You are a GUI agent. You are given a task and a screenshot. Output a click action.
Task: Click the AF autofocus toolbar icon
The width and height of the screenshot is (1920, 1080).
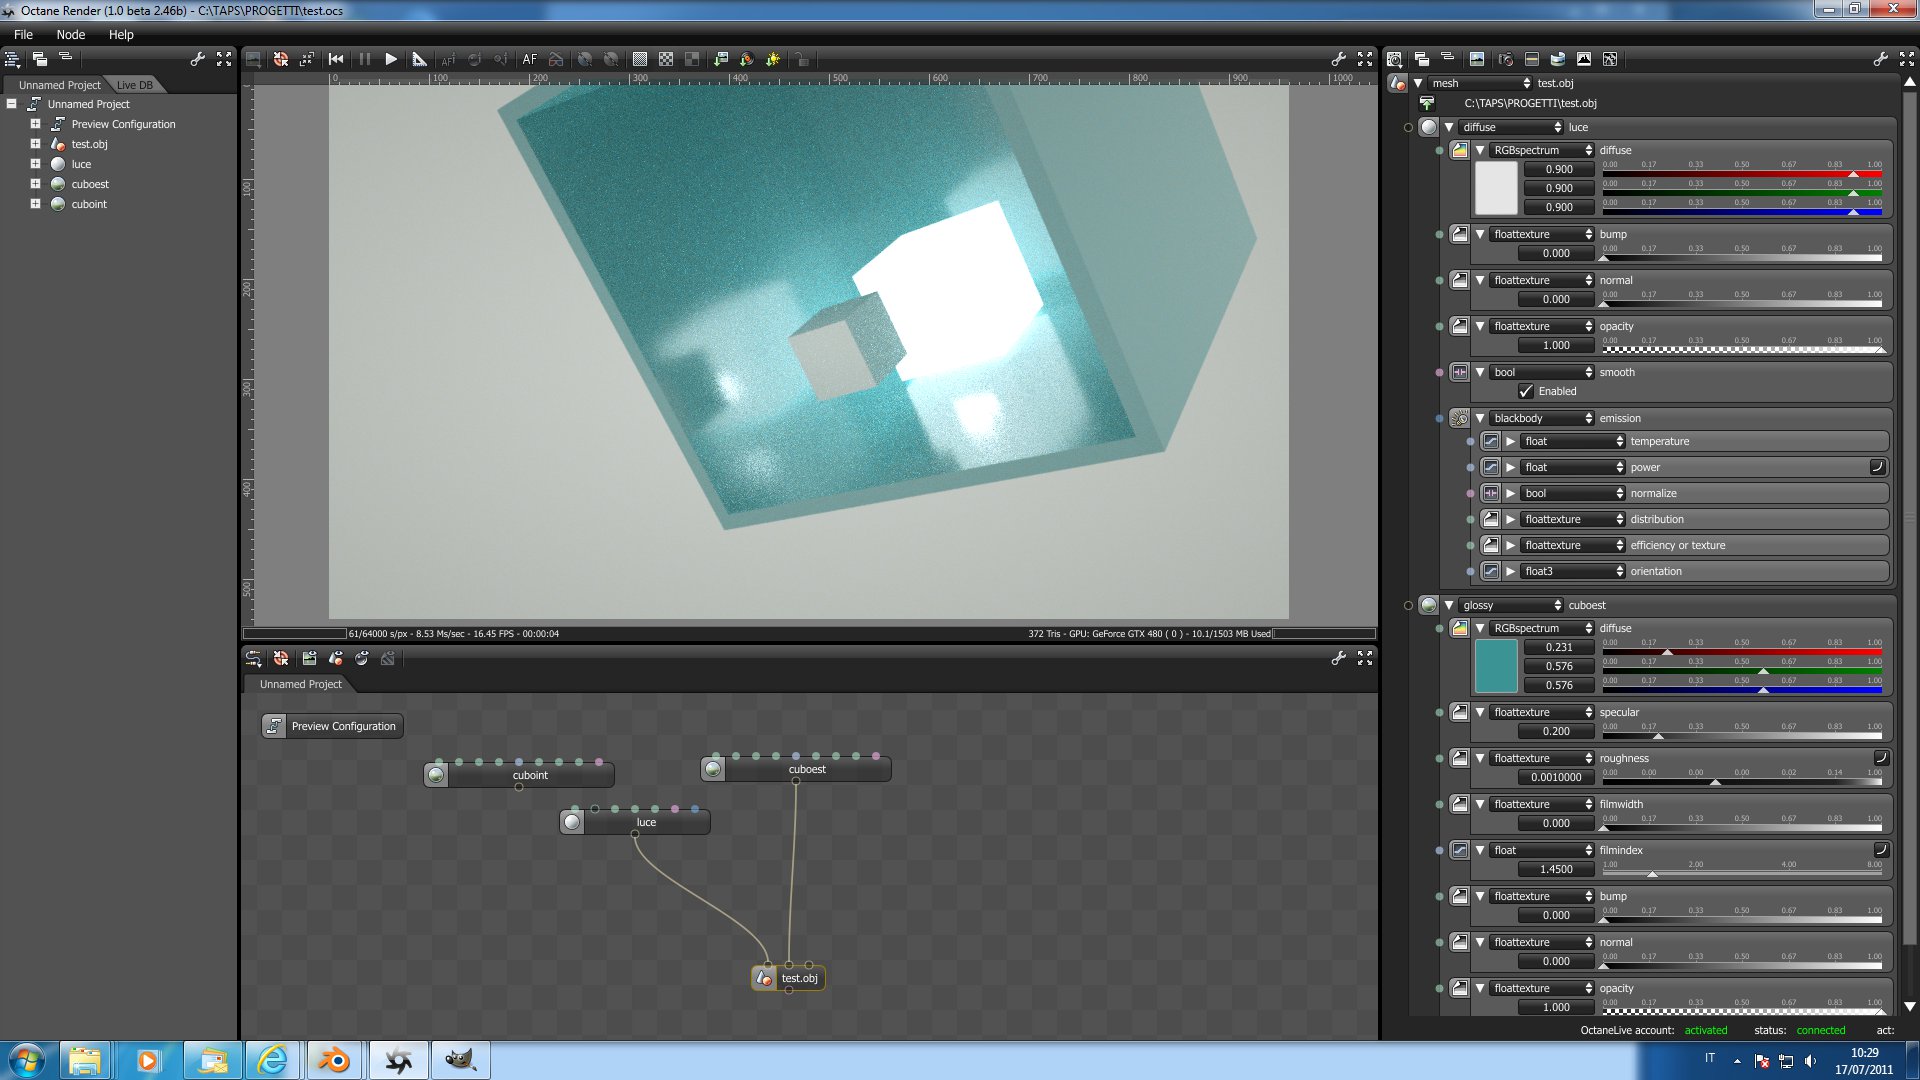529,60
